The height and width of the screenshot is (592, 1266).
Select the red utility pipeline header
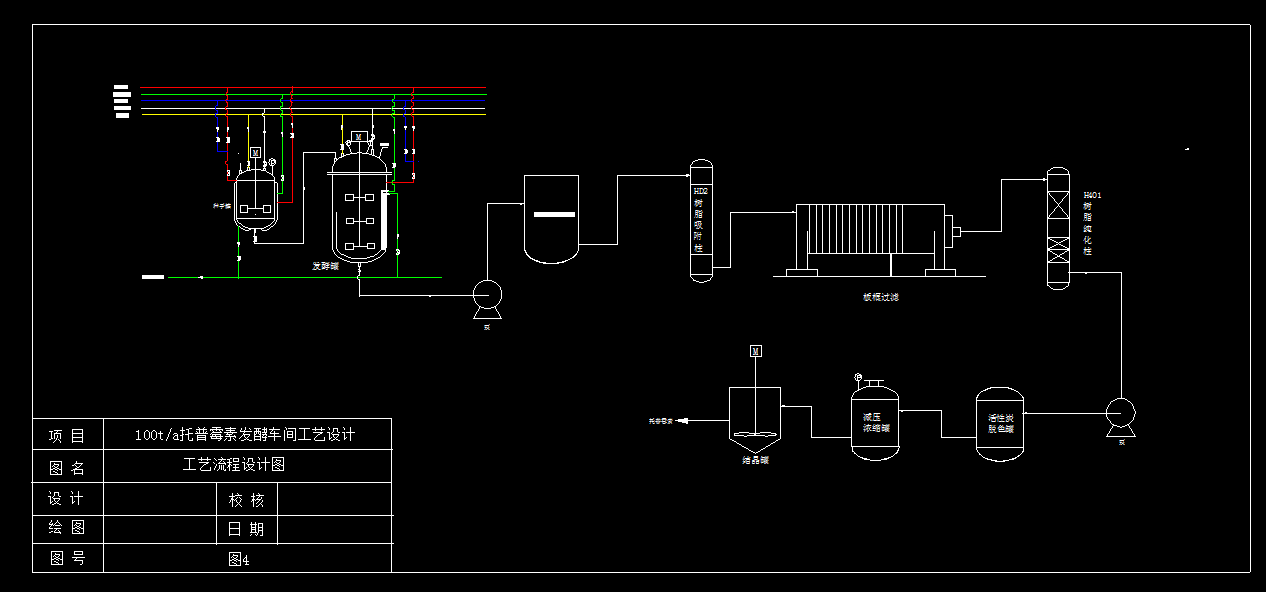coord(313,88)
